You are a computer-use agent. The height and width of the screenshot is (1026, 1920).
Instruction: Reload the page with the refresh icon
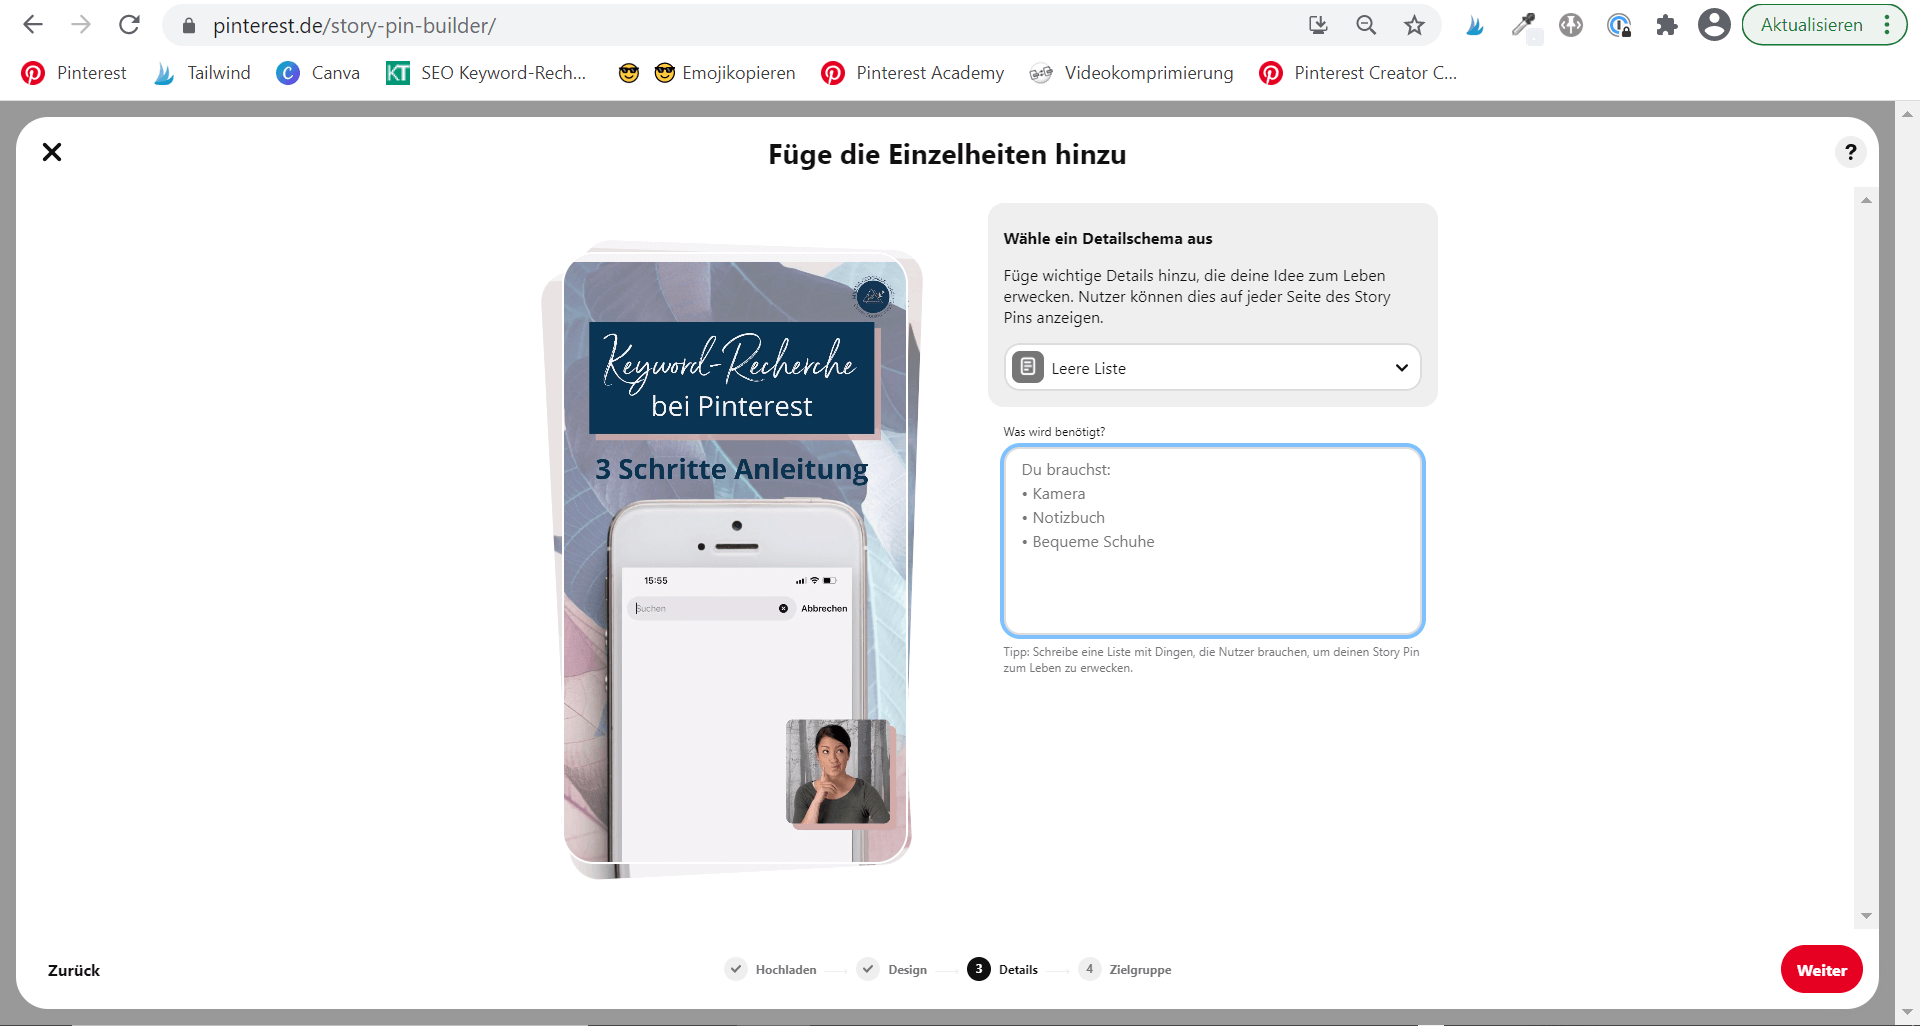(129, 25)
